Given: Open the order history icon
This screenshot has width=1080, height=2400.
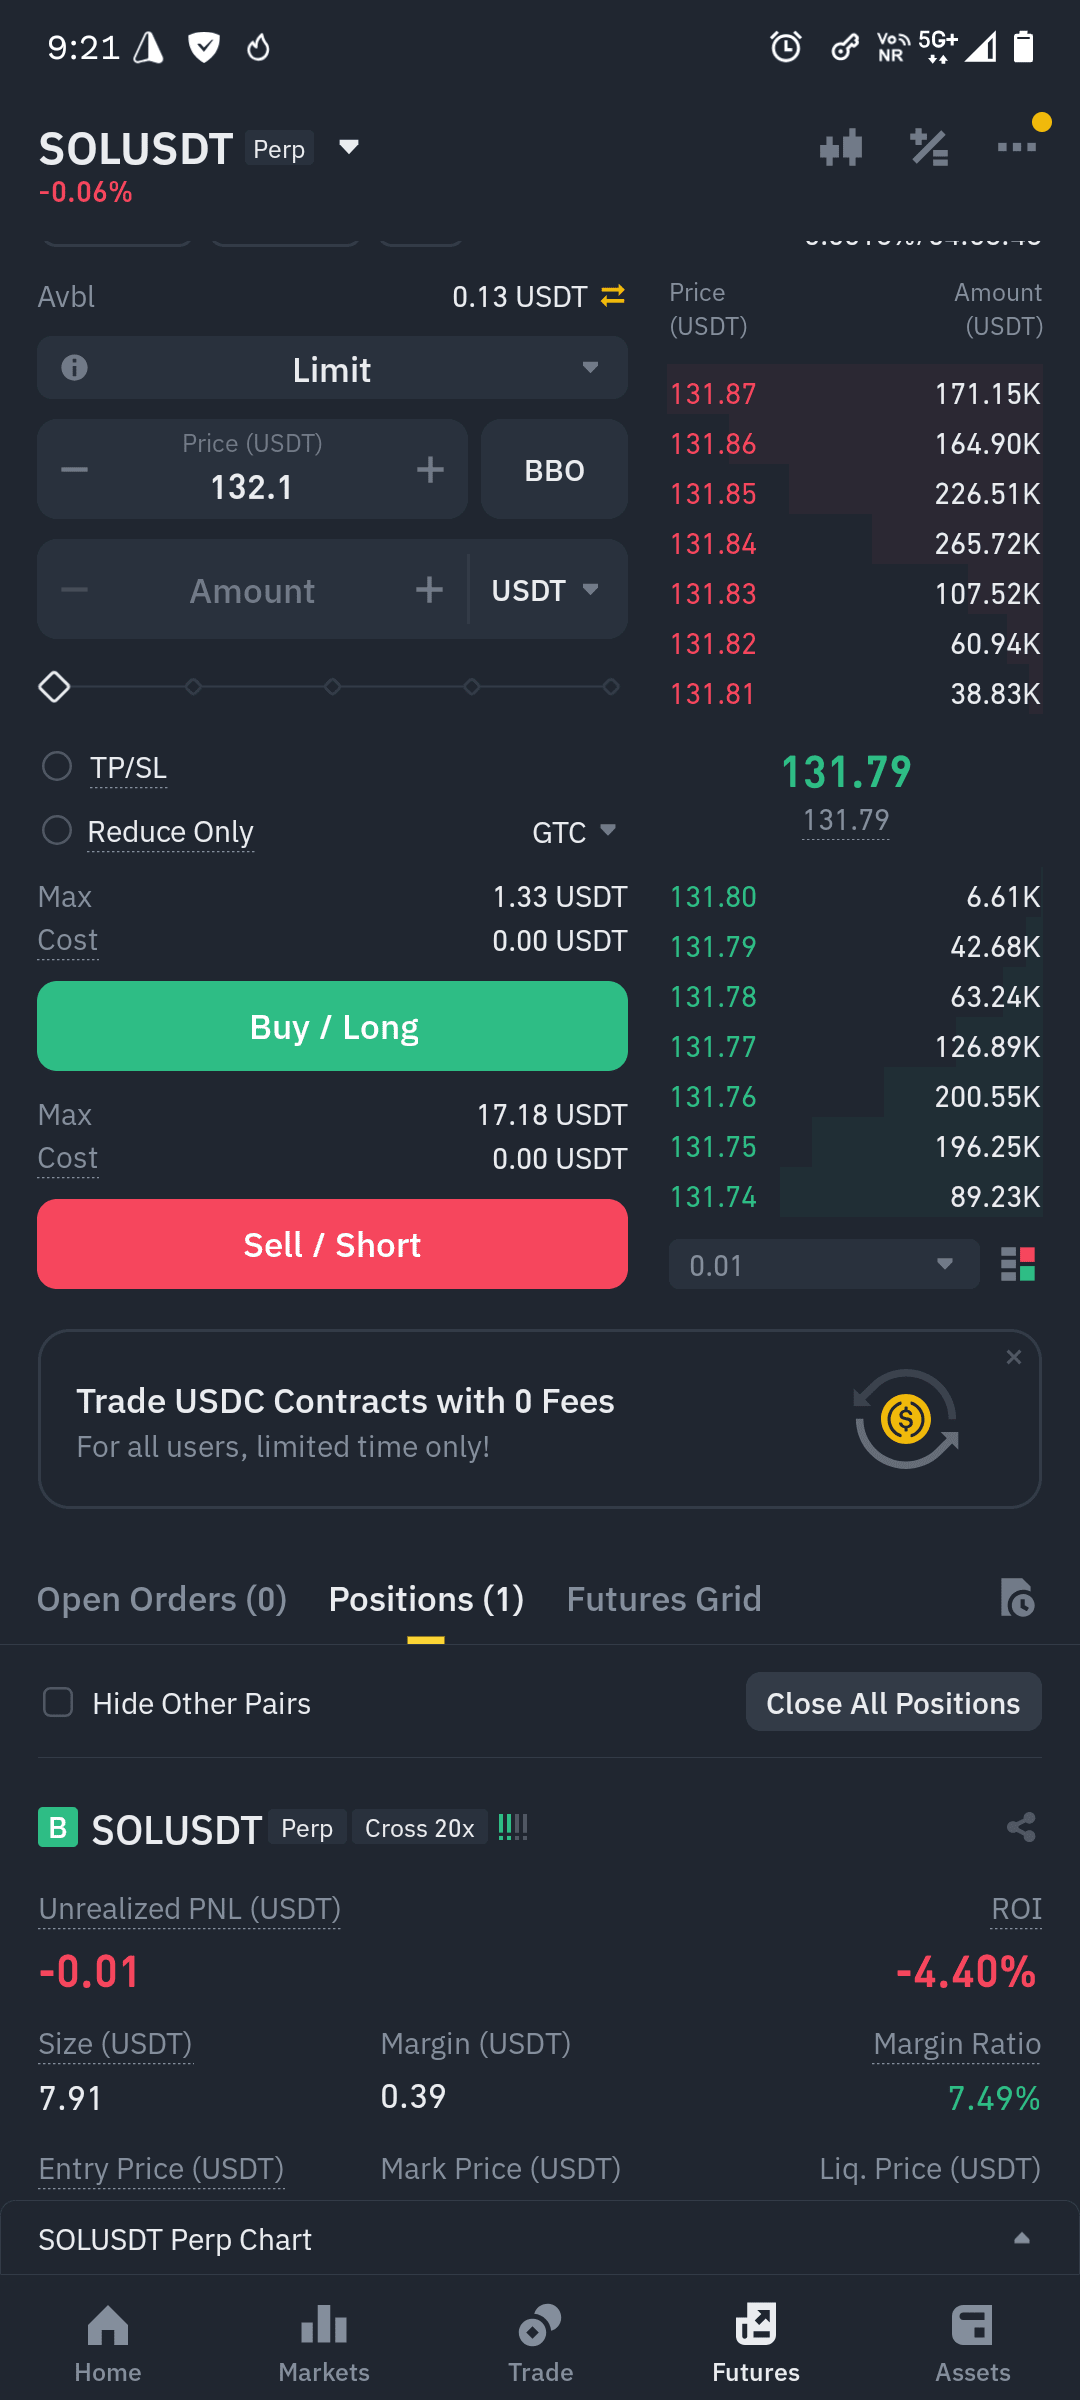Looking at the screenshot, I should pos(1017,1597).
